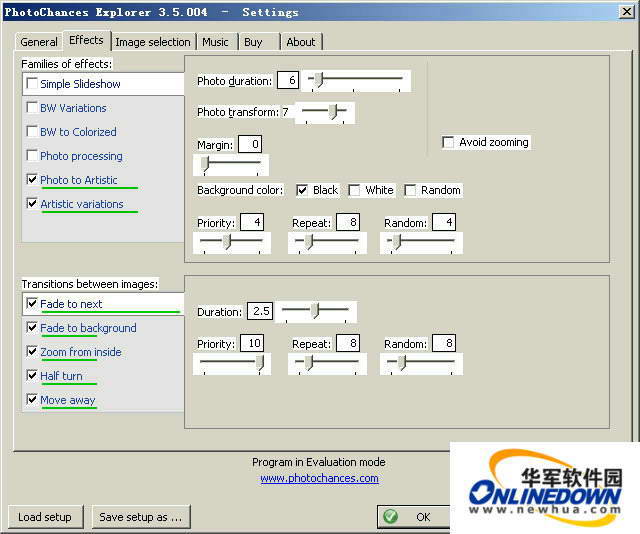
Task: Open the Music tab
Action: coord(216,42)
